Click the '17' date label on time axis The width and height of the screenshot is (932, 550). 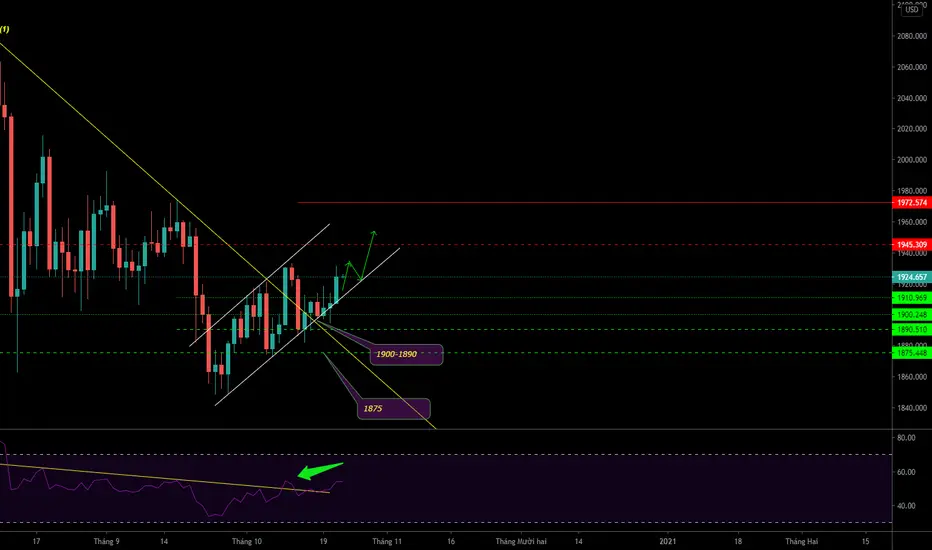coord(36,541)
